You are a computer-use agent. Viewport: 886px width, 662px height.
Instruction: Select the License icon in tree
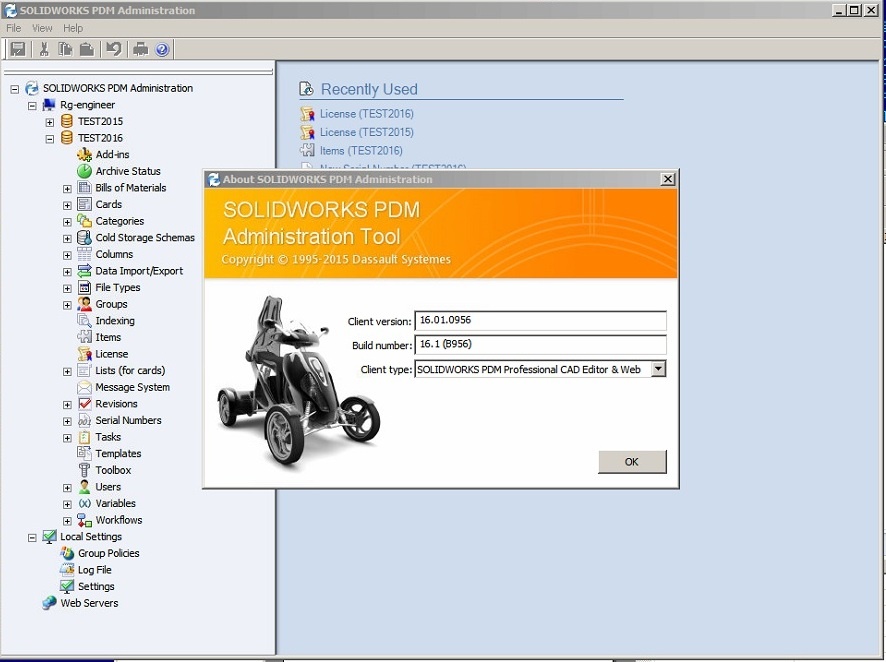tap(84, 354)
